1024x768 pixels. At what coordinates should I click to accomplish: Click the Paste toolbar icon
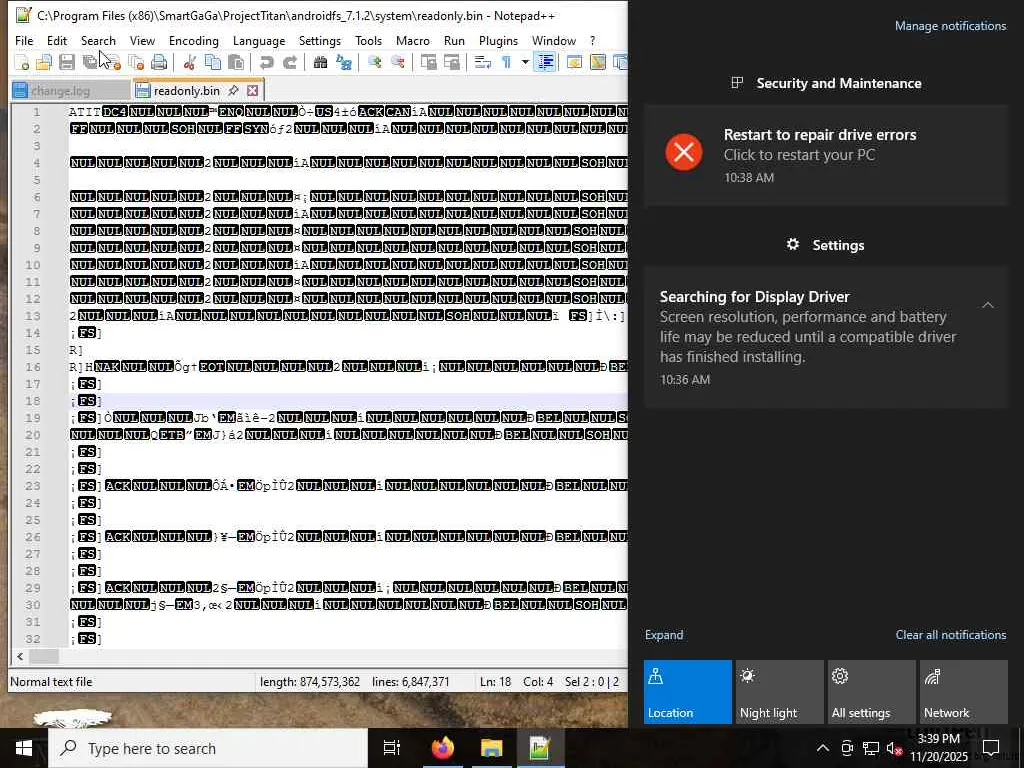point(236,63)
